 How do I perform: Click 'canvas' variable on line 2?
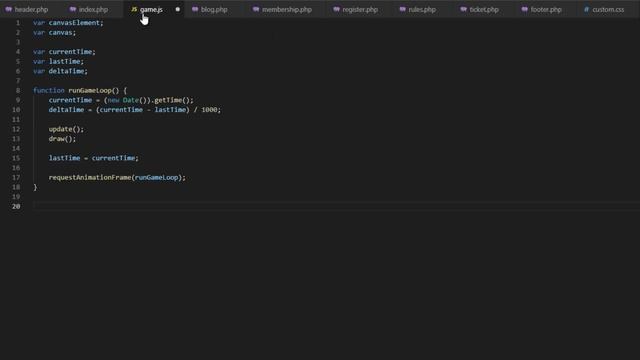pyautogui.click(x=60, y=32)
